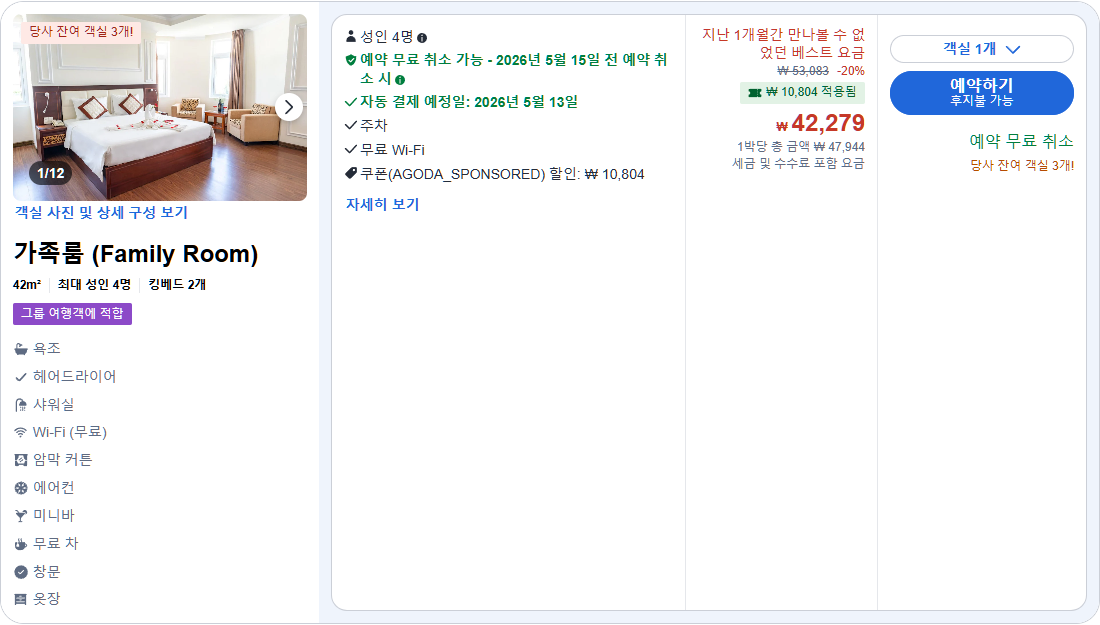This screenshot has height=625, width=1100.
Task: Click 객실 사진 및 상세 구성 보기 link
Action: tap(102, 212)
